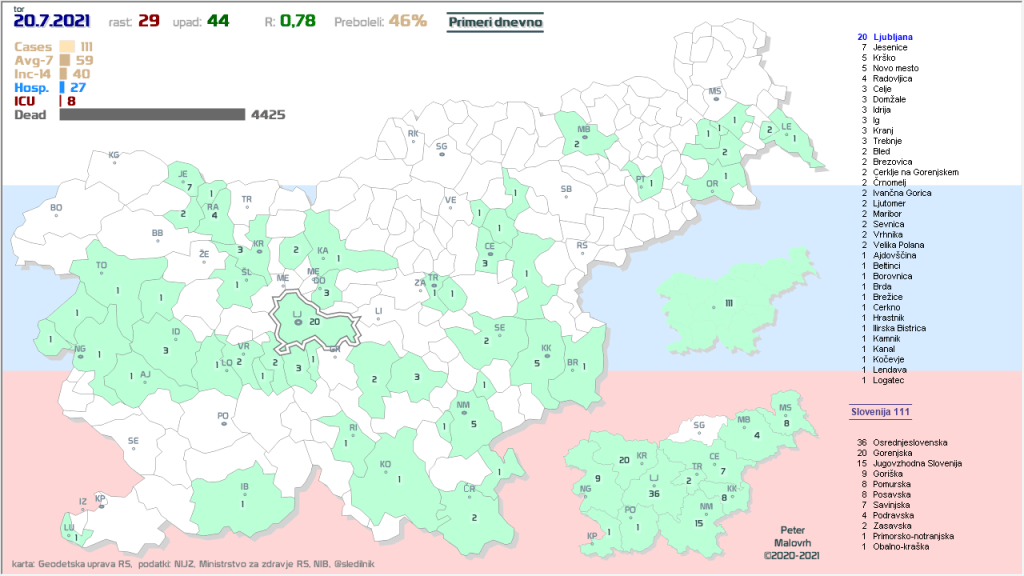Click the BO Bovec marker

[x=56, y=210]
